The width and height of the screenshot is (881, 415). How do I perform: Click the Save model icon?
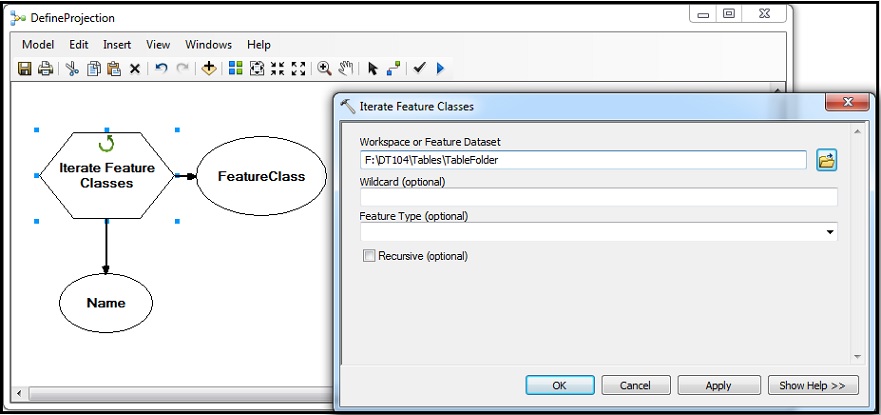tap(26, 69)
